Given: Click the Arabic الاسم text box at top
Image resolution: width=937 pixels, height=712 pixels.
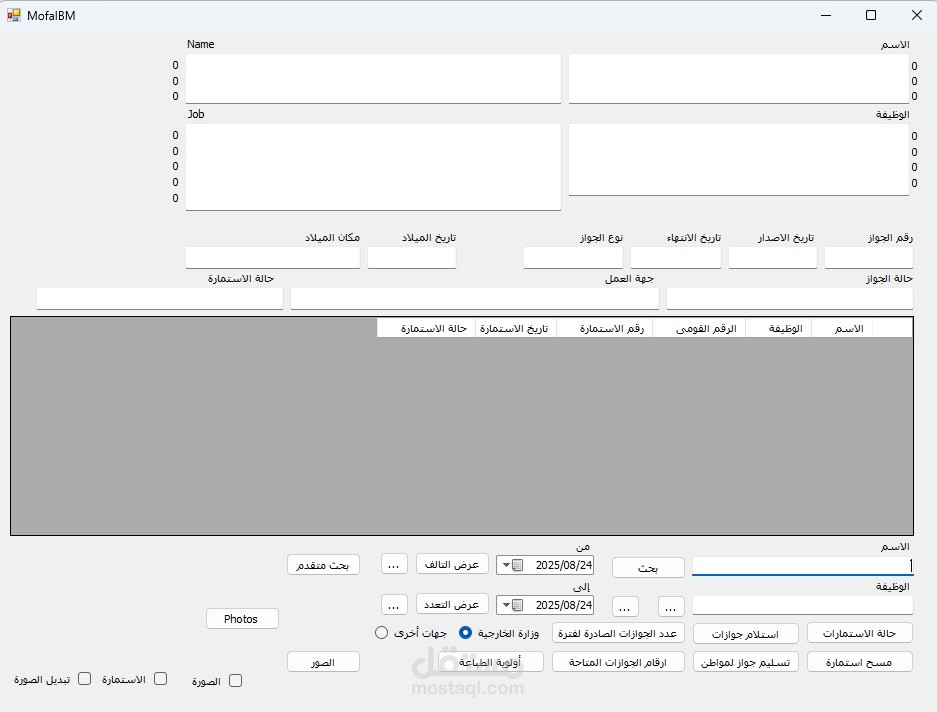Looking at the screenshot, I should coord(739,78).
